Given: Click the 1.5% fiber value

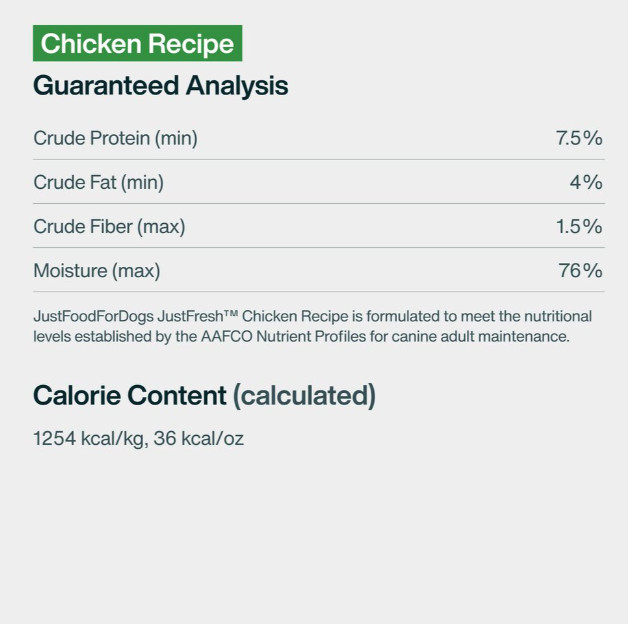Looking at the screenshot, I should 579,226.
